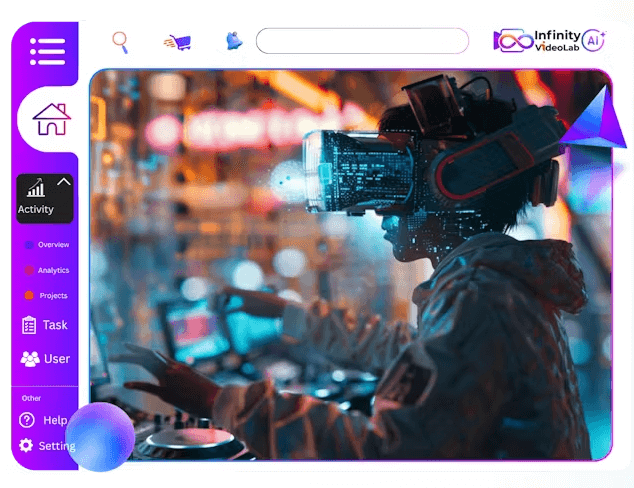Click the User group icon
The width and height of the screenshot is (634, 488).
point(30,359)
